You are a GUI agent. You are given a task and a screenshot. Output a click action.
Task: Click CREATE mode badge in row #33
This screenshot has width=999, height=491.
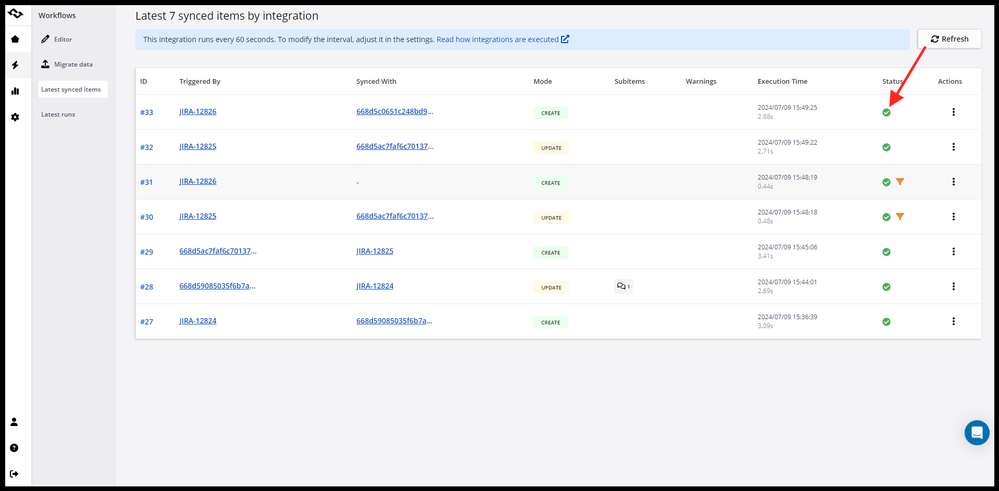pos(550,113)
